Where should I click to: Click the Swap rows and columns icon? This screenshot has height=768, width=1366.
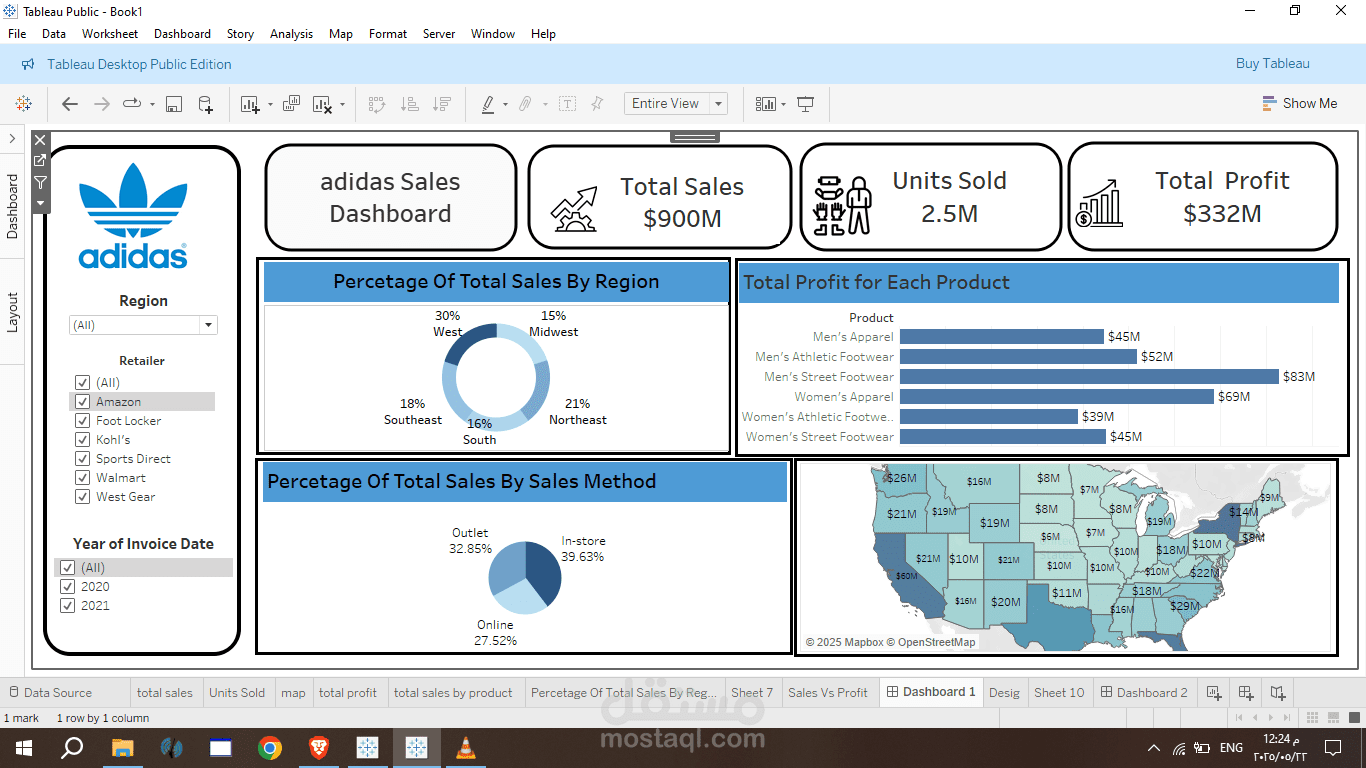[x=377, y=104]
